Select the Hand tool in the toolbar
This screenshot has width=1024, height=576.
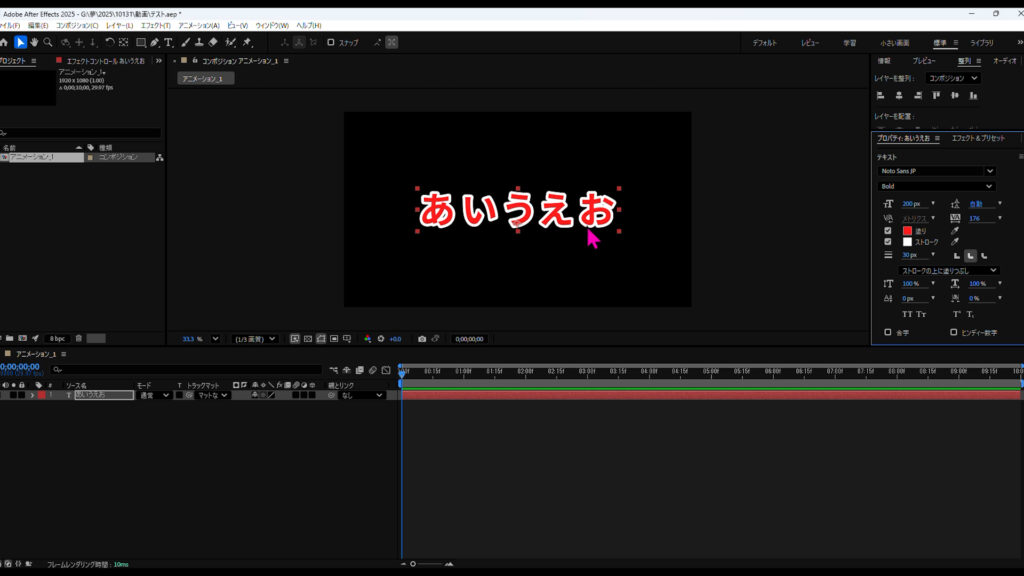pyautogui.click(x=34, y=42)
